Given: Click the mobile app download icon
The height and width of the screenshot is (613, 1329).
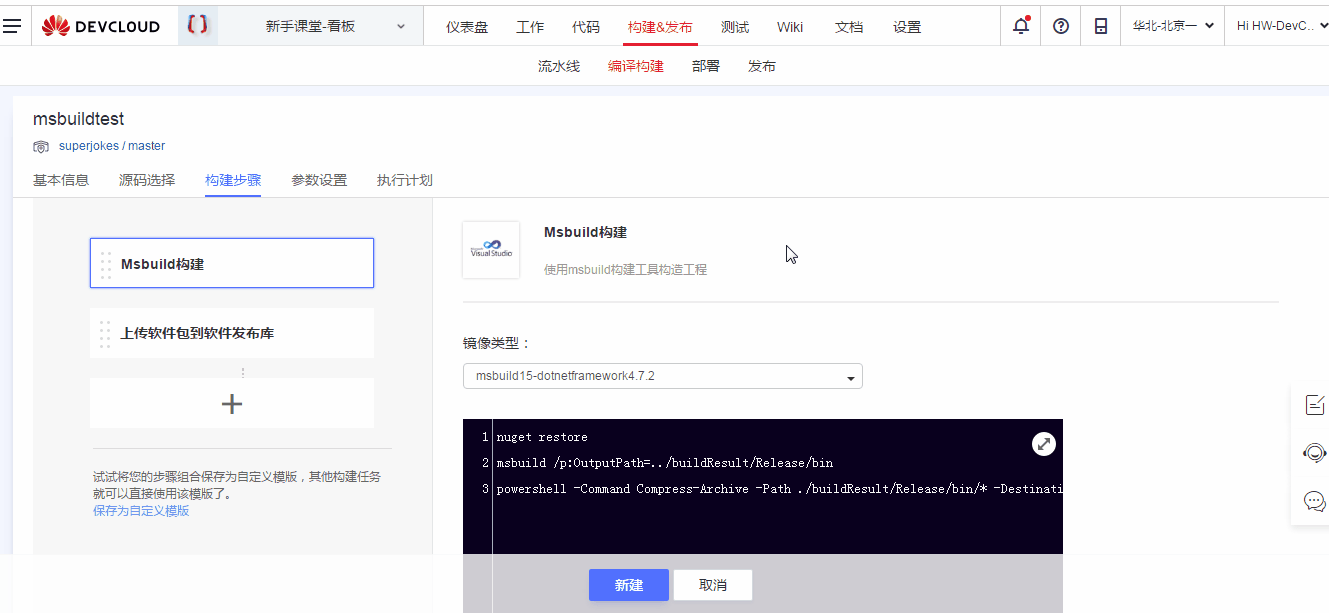Looking at the screenshot, I should (1100, 25).
